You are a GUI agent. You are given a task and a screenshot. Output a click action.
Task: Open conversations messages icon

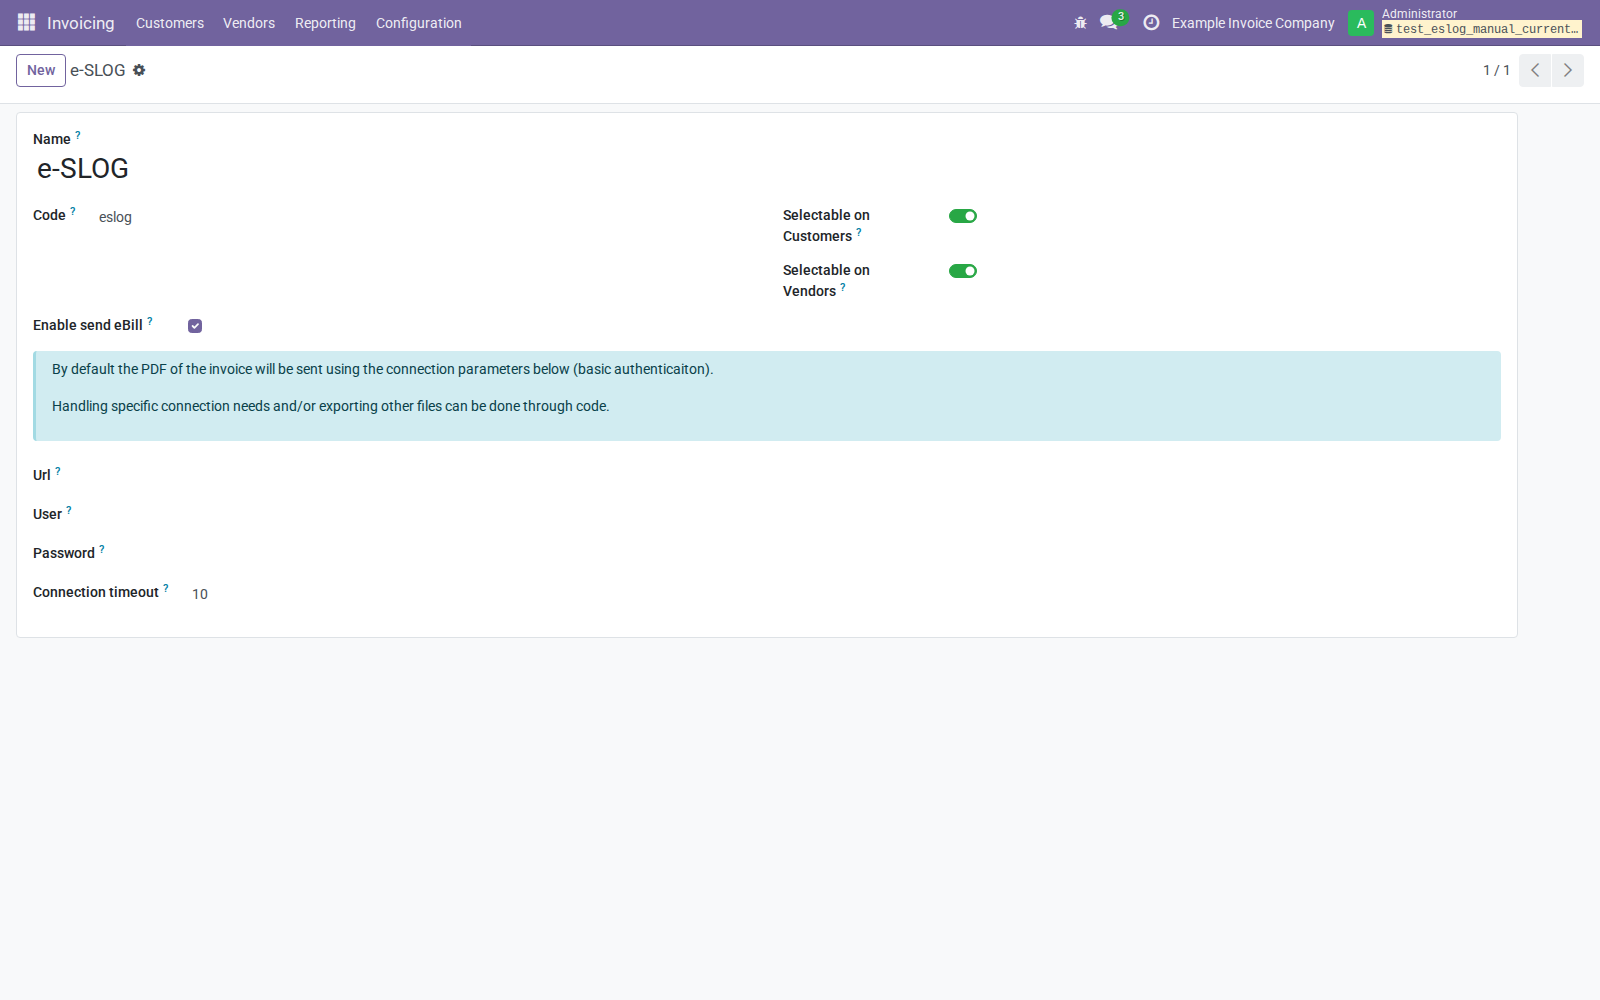click(x=1109, y=22)
